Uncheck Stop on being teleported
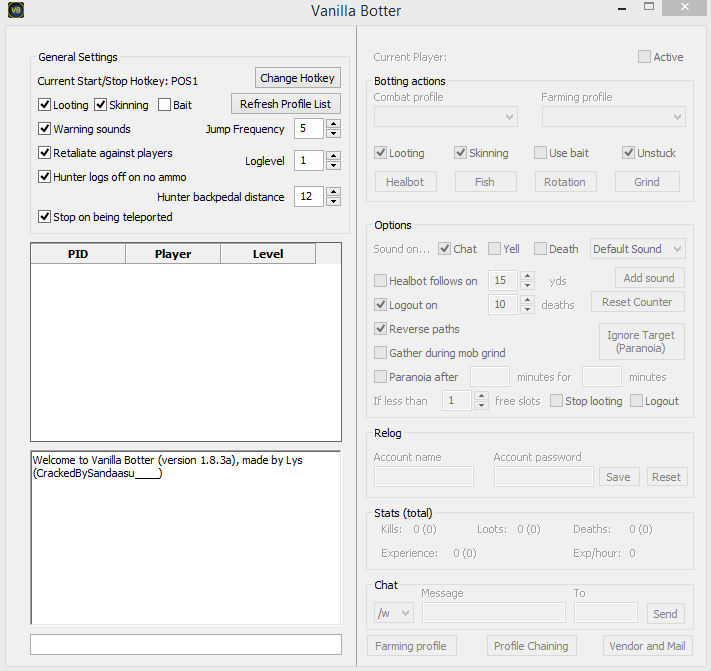The height and width of the screenshot is (671, 711). 45,217
